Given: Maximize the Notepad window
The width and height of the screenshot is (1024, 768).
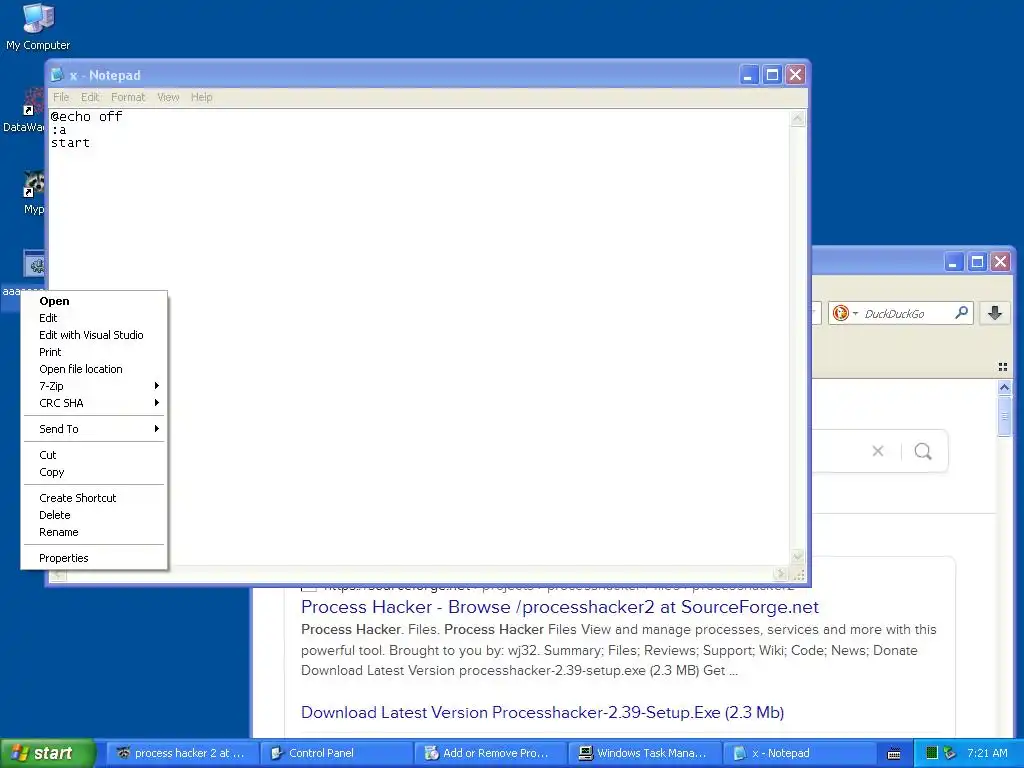Looking at the screenshot, I should pyautogui.click(x=772, y=75).
